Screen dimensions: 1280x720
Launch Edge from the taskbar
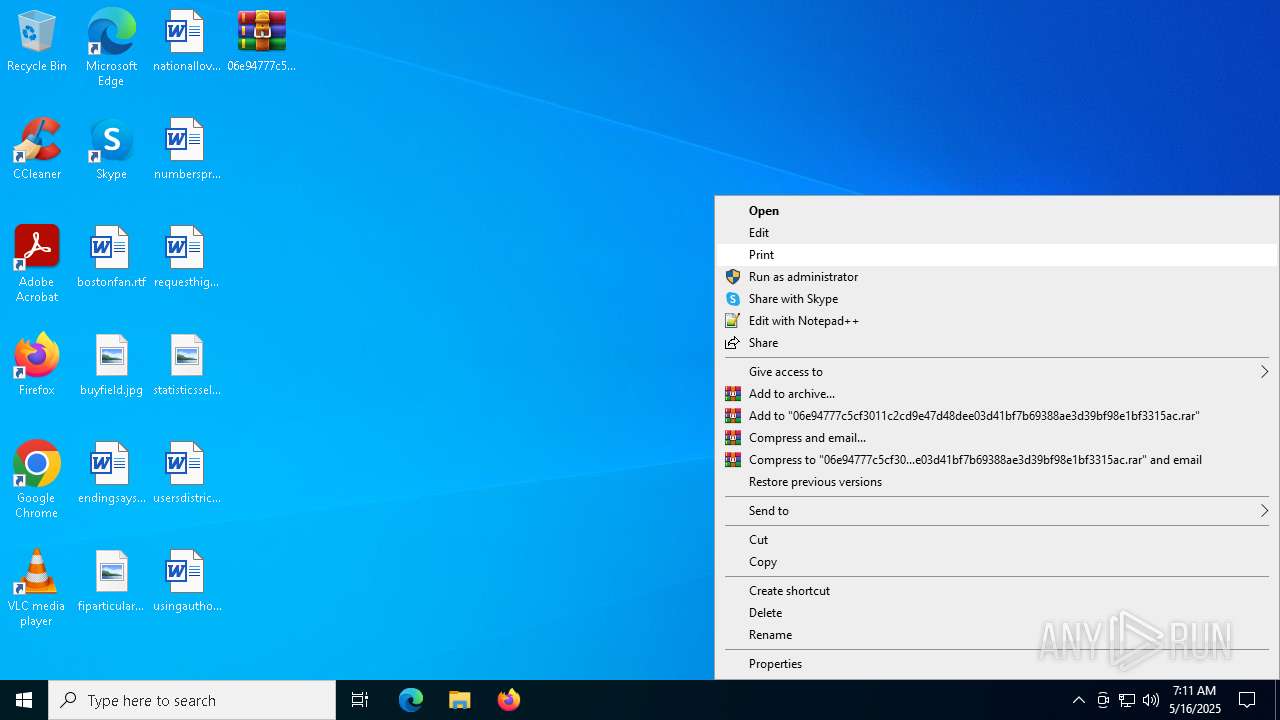tap(411, 700)
